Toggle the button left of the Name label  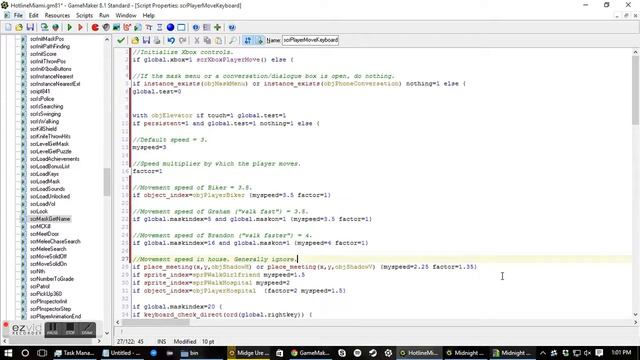[259, 40]
